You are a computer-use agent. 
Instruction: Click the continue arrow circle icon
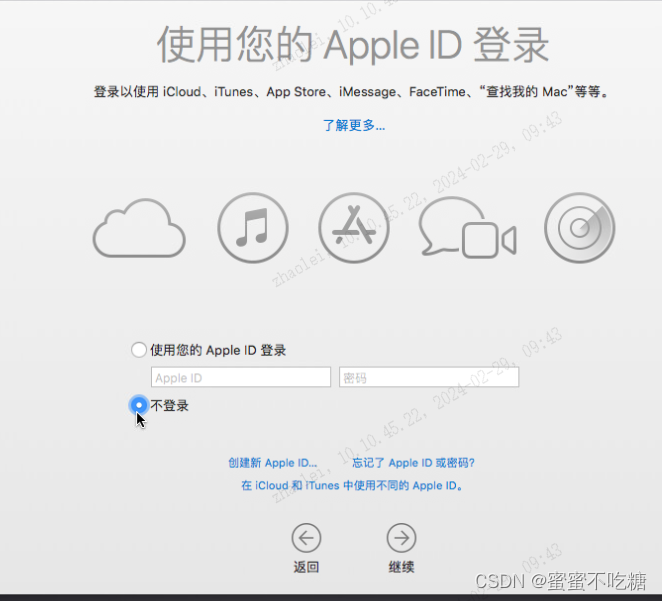pos(402,538)
